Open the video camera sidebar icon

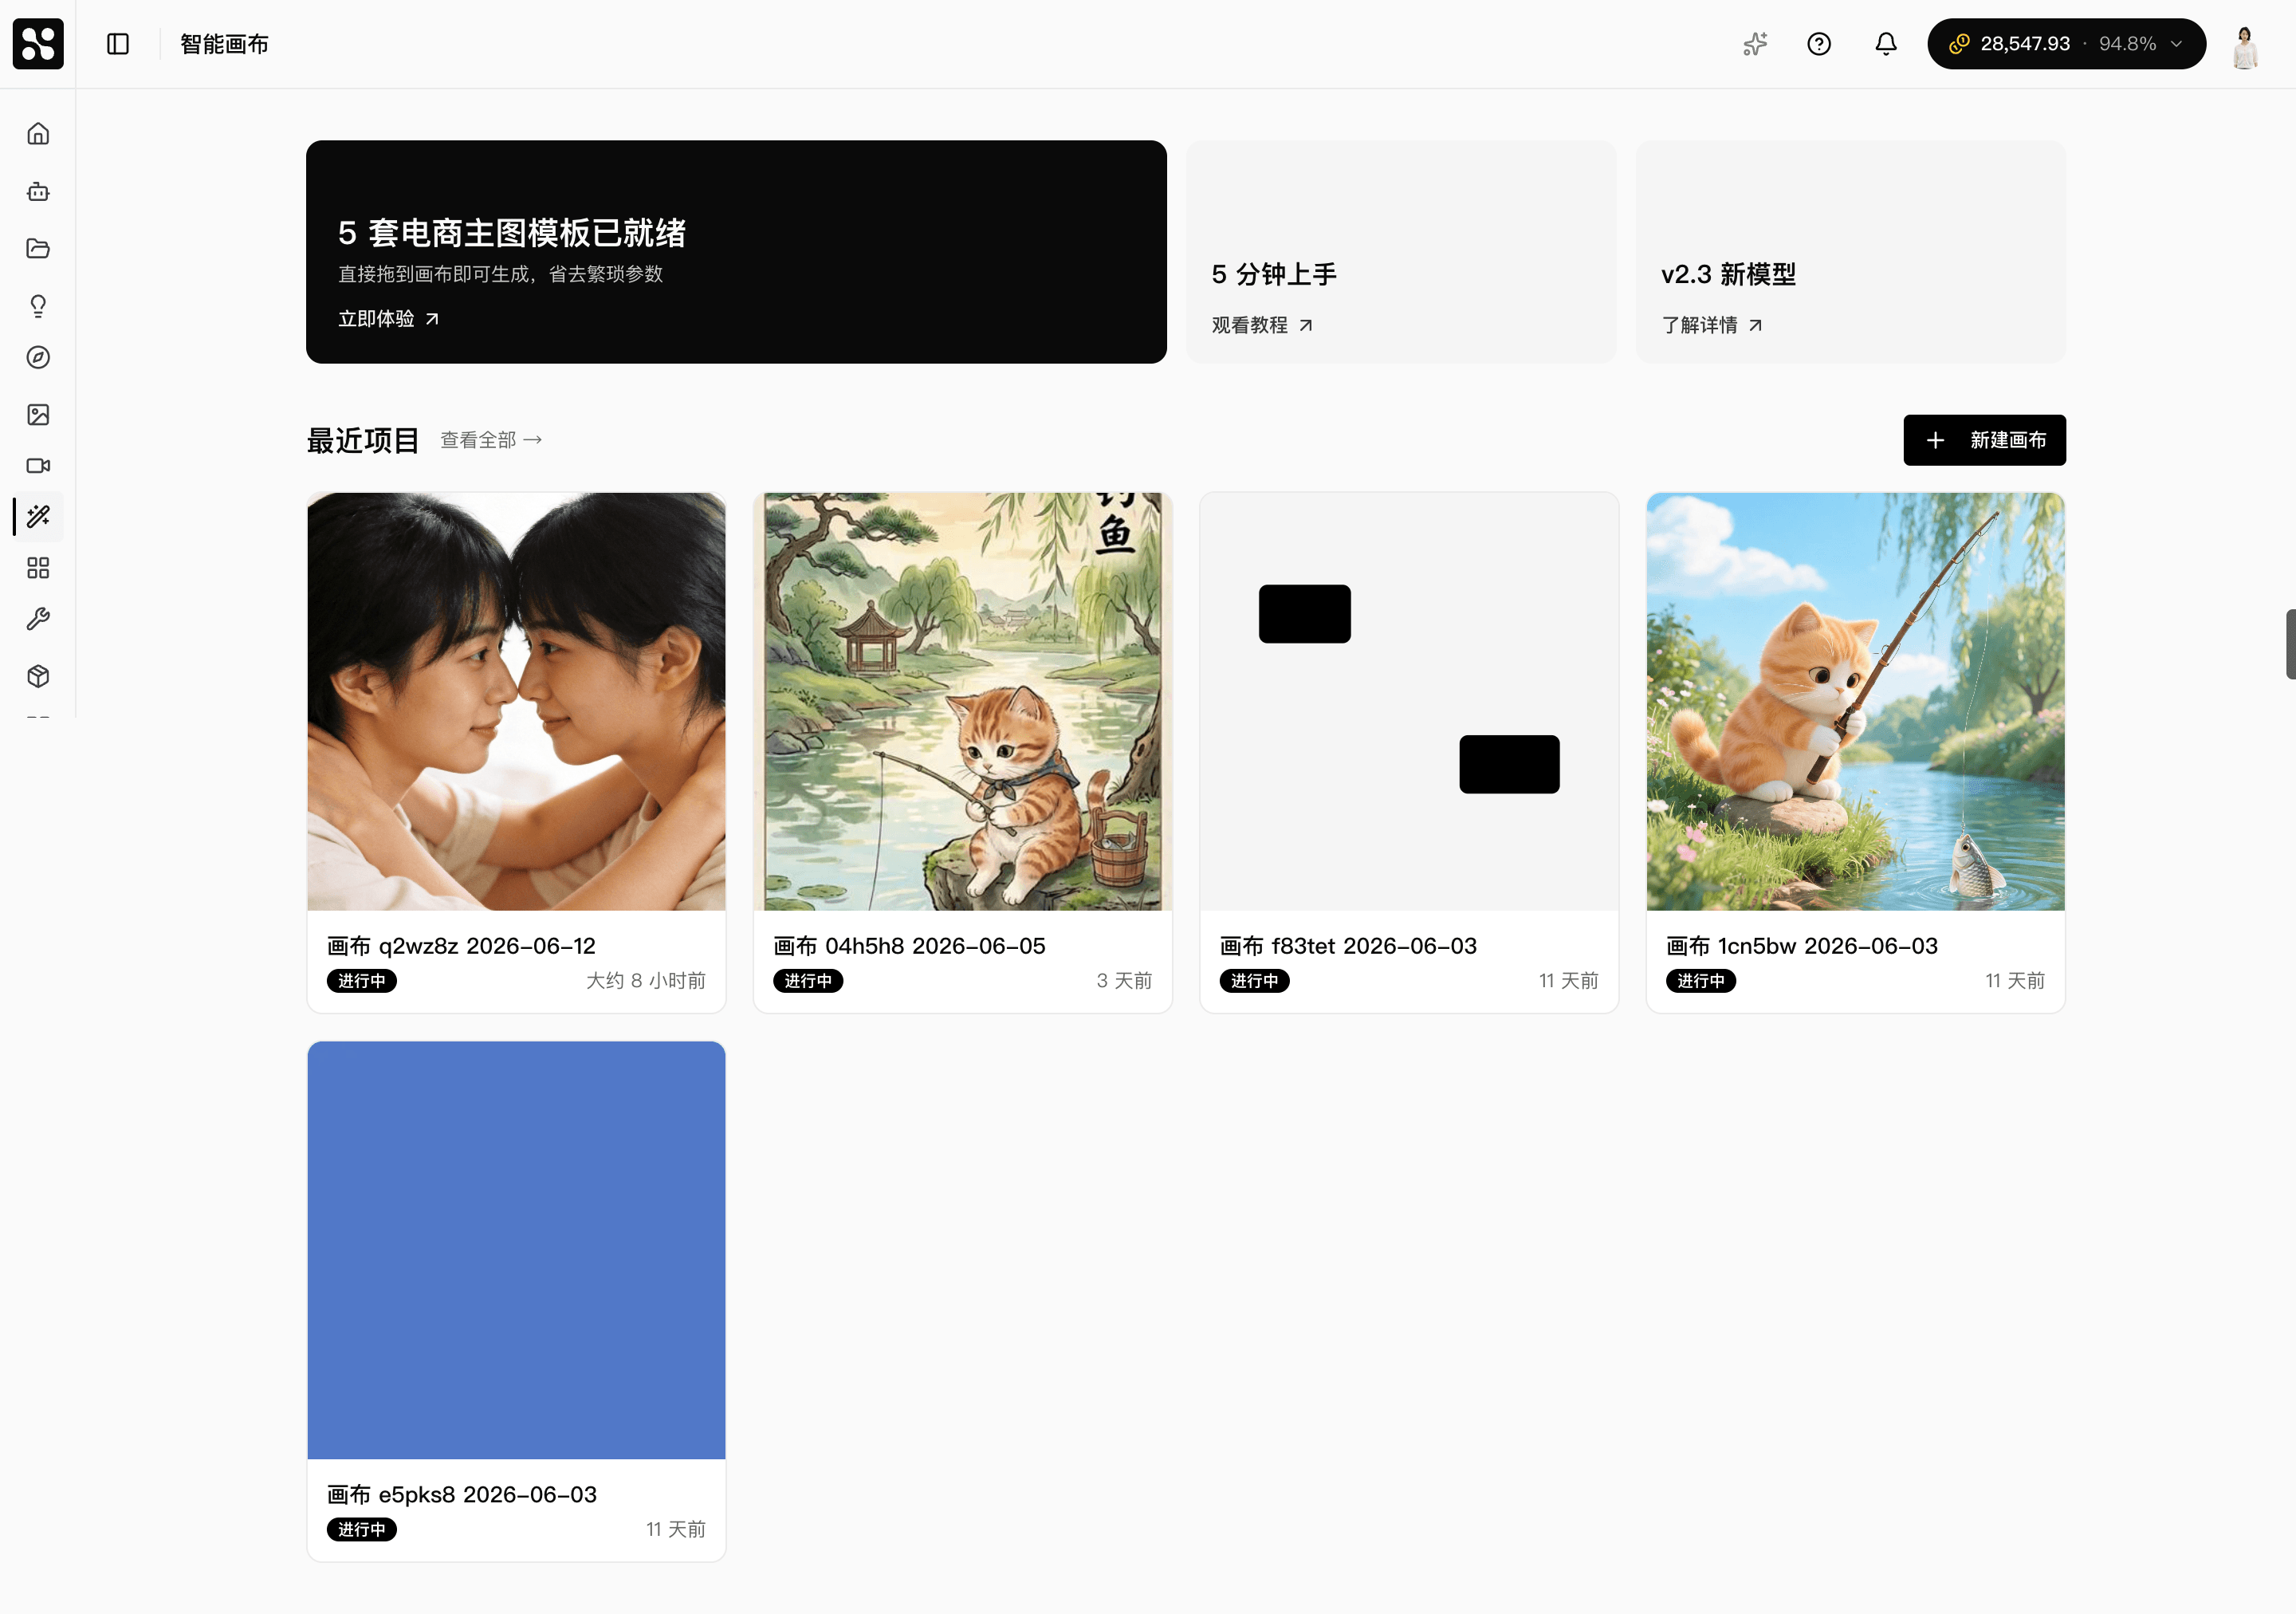click(38, 466)
